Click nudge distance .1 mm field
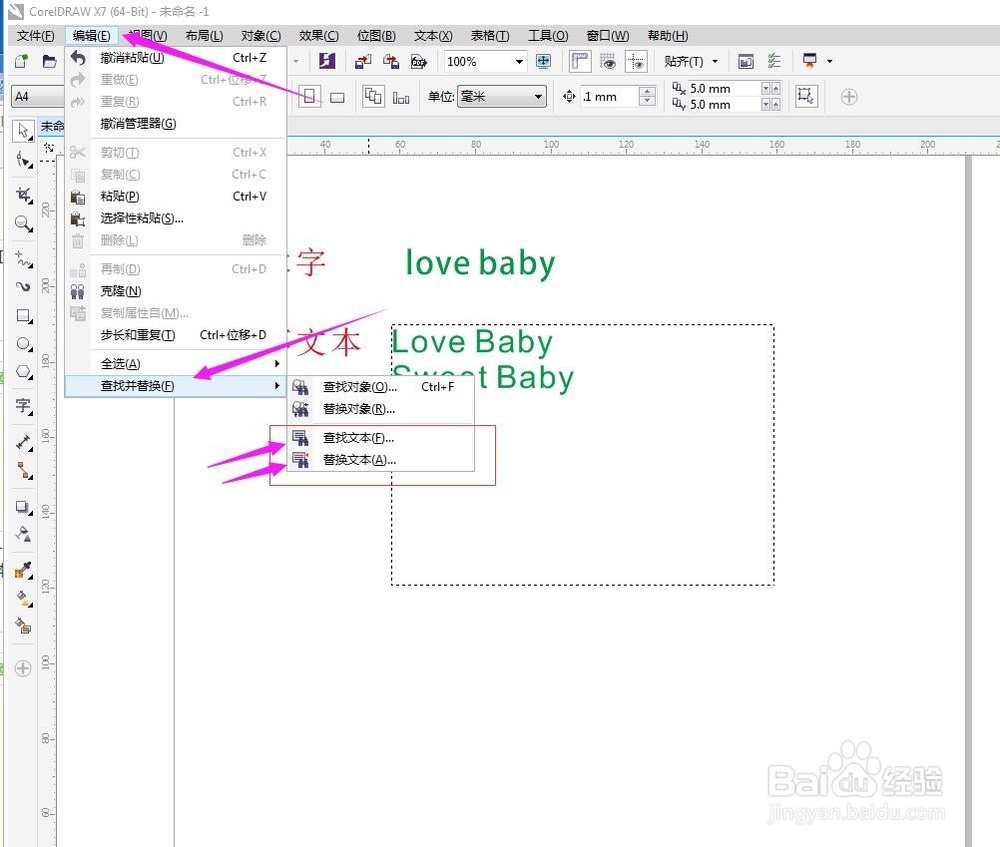This screenshot has height=847, width=1000. pyautogui.click(x=610, y=97)
